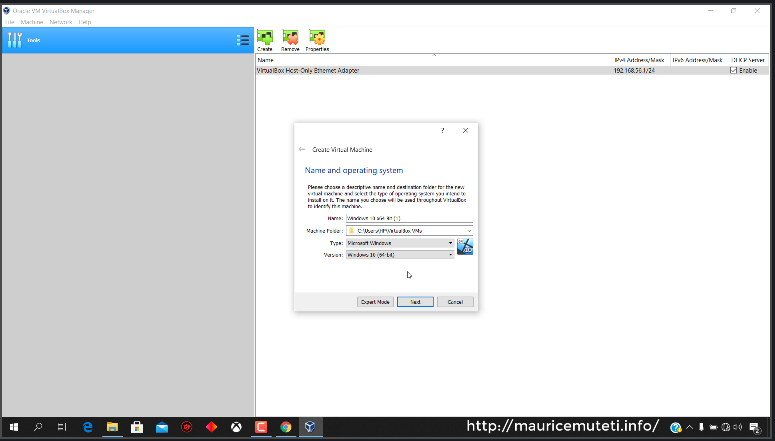Open Task View on the taskbar

point(62,427)
